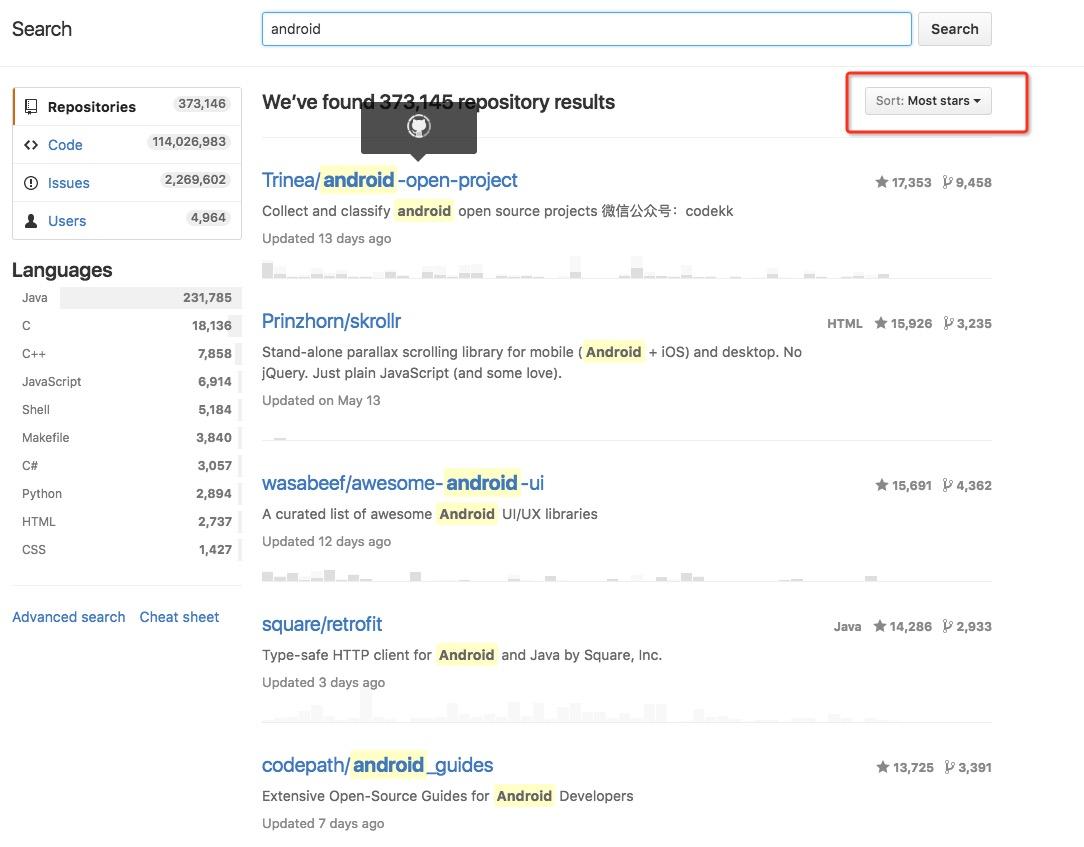Click the Updated 13 days ago text
1084x847 pixels.
(326, 238)
